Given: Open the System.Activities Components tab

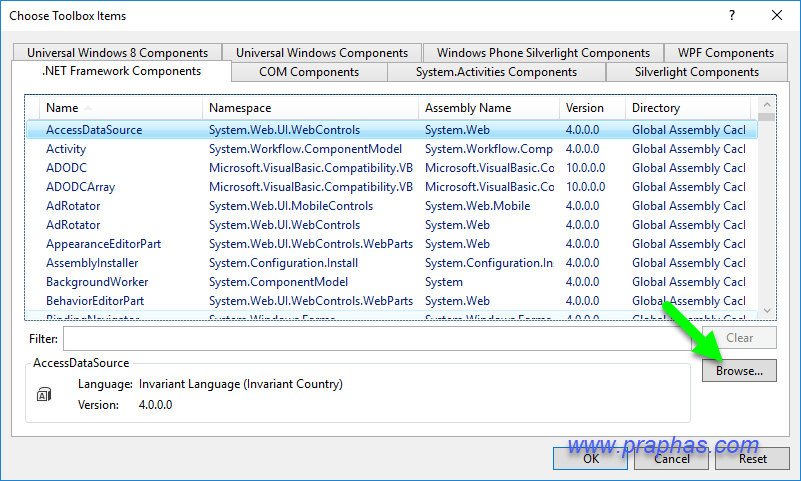Looking at the screenshot, I should pyautogui.click(x=496, y=72).
